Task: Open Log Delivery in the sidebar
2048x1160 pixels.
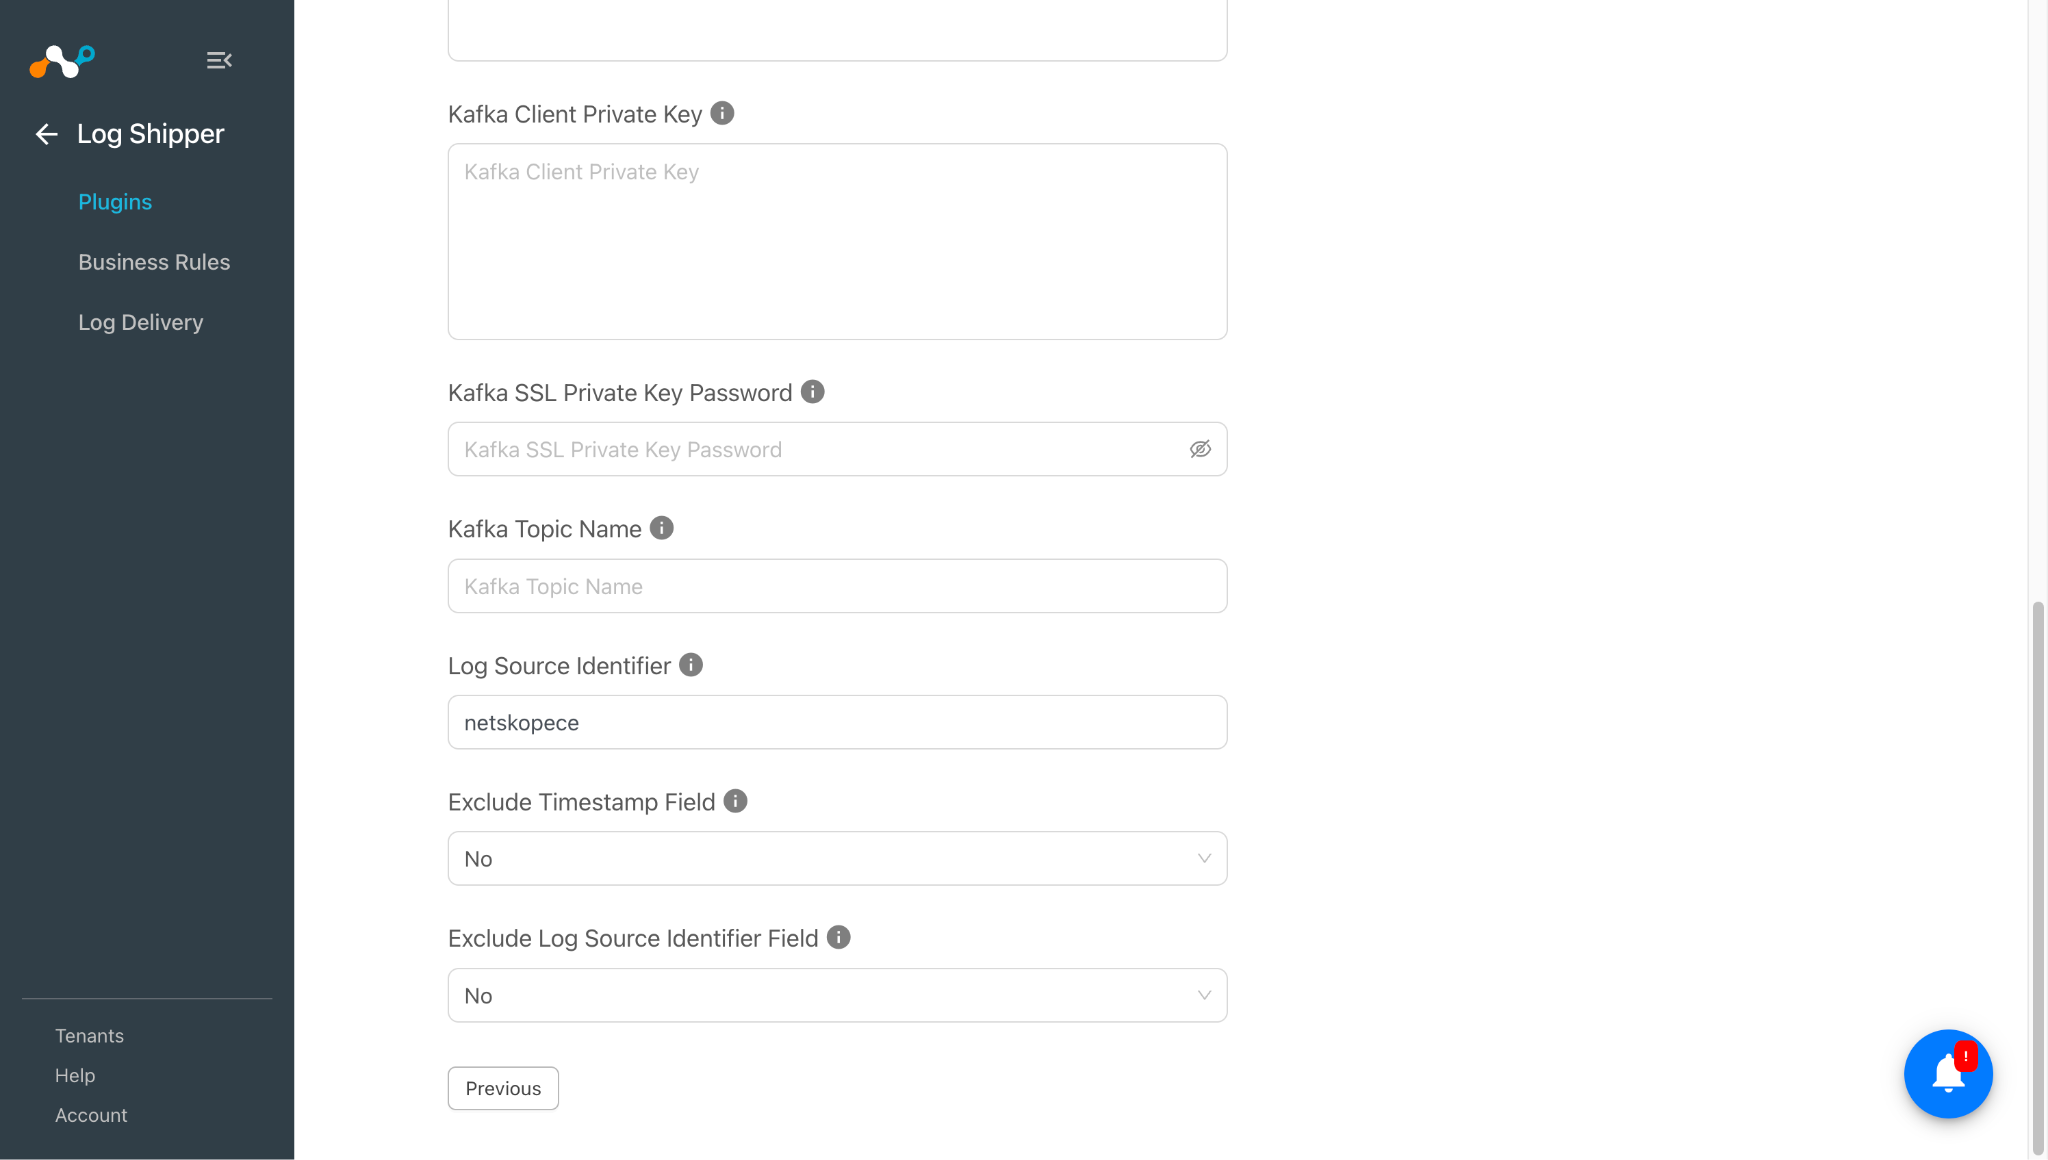Action: pos(141,322)
